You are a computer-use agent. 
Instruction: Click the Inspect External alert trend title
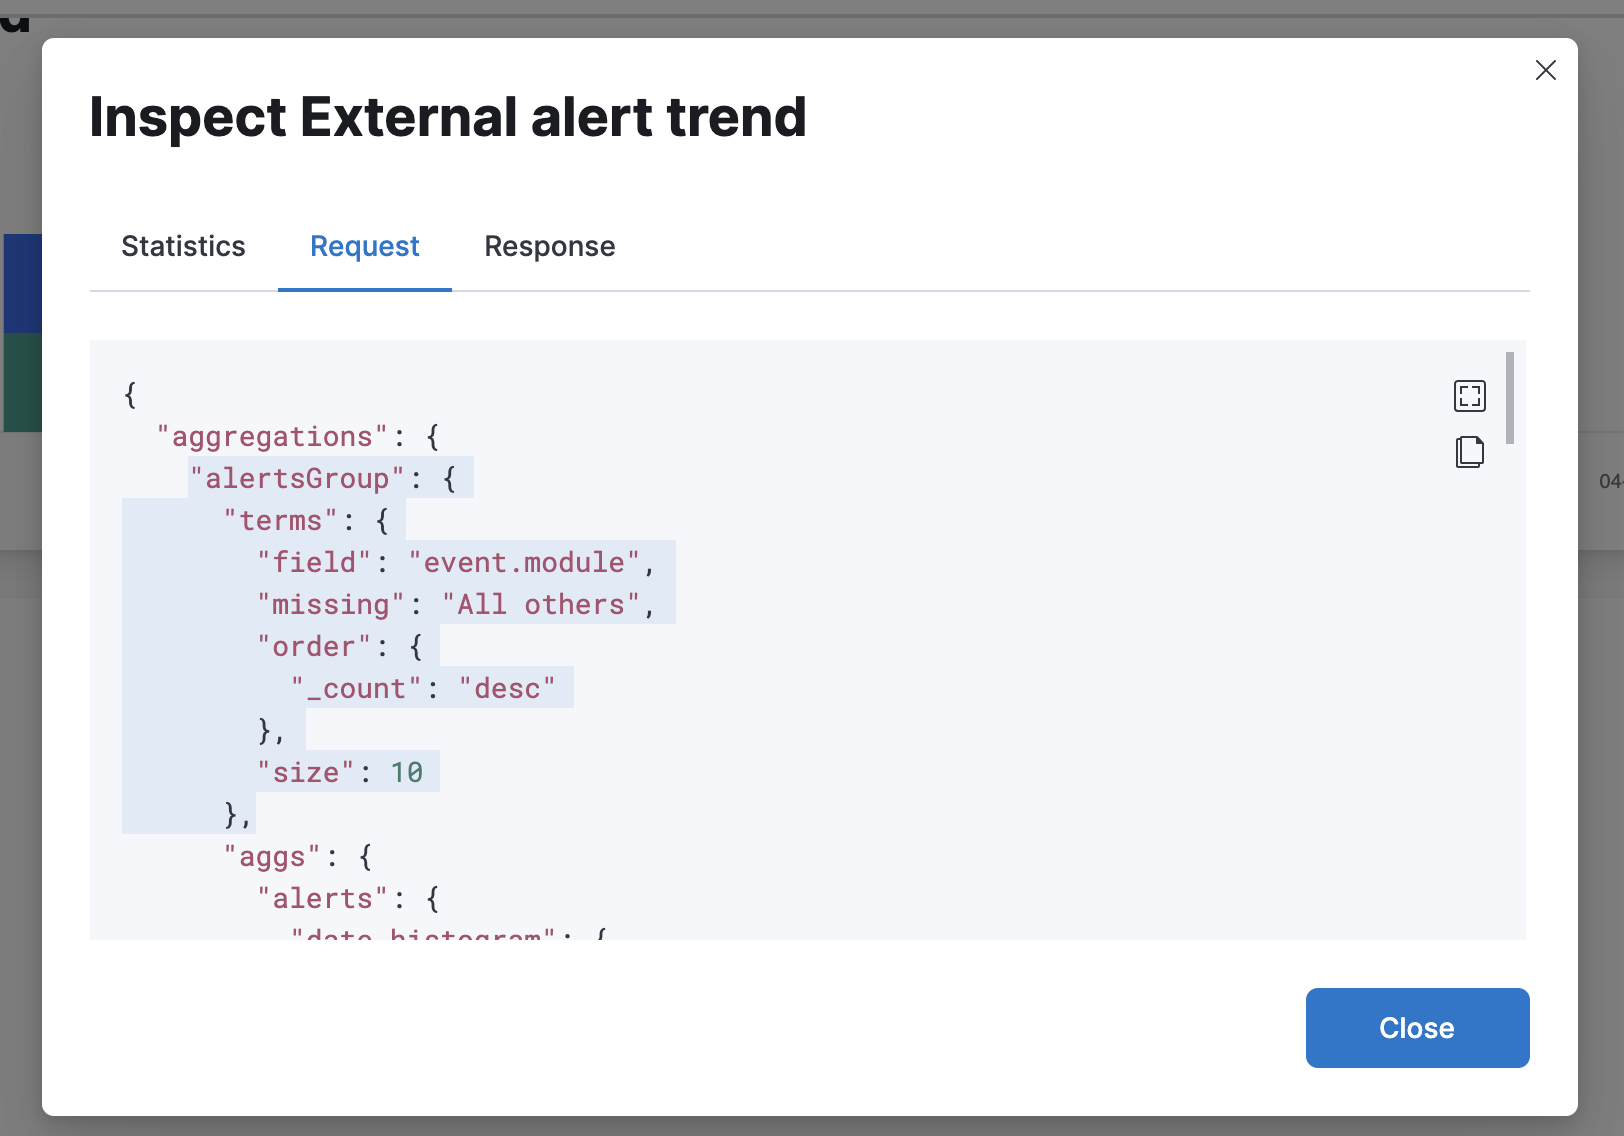tap(447, 117)
